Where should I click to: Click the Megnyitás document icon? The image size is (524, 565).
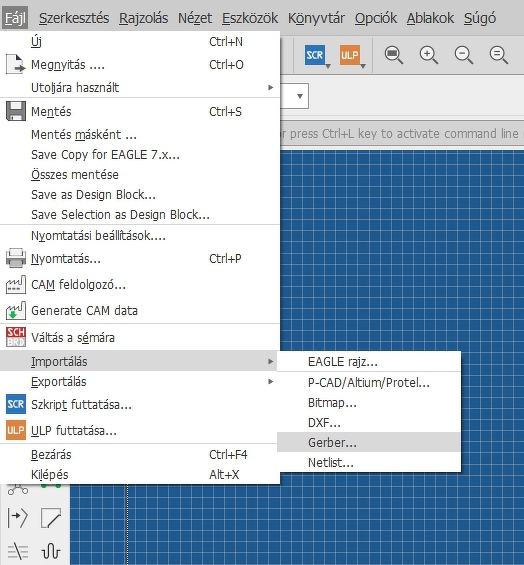(x=15, y=64)
